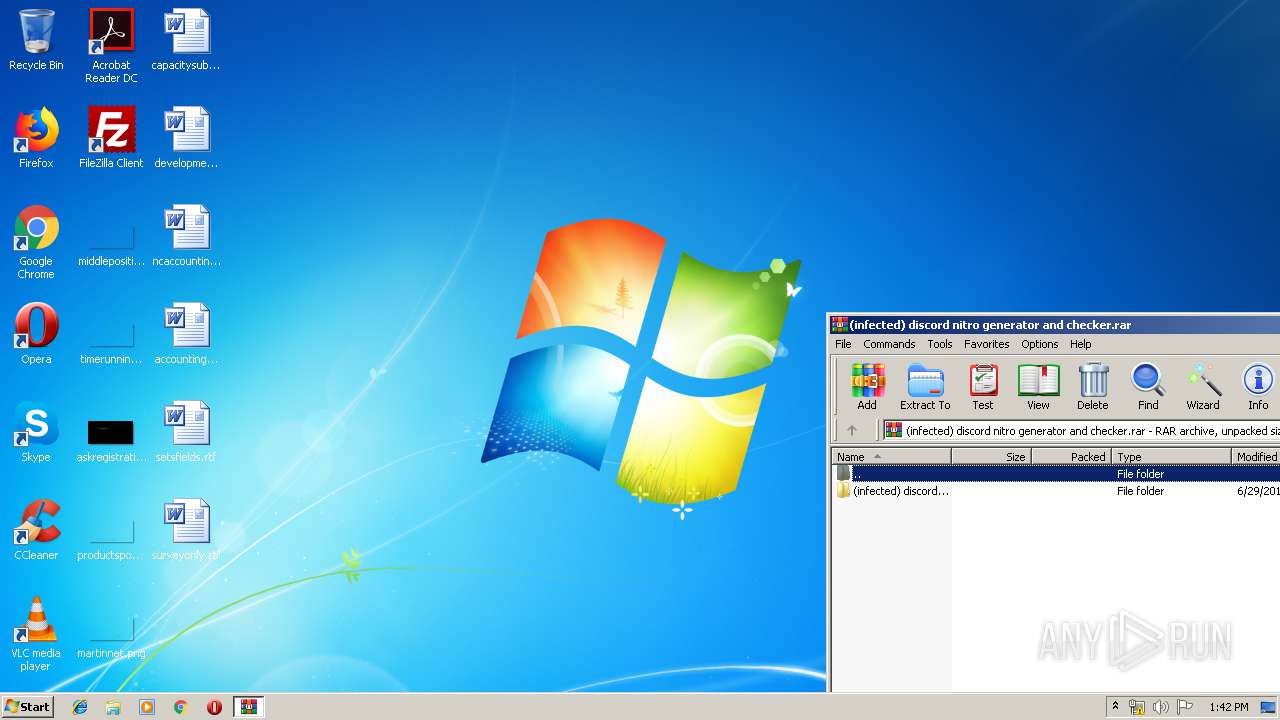
Task: Open the Favorites menu
Action: click(987, 344)
